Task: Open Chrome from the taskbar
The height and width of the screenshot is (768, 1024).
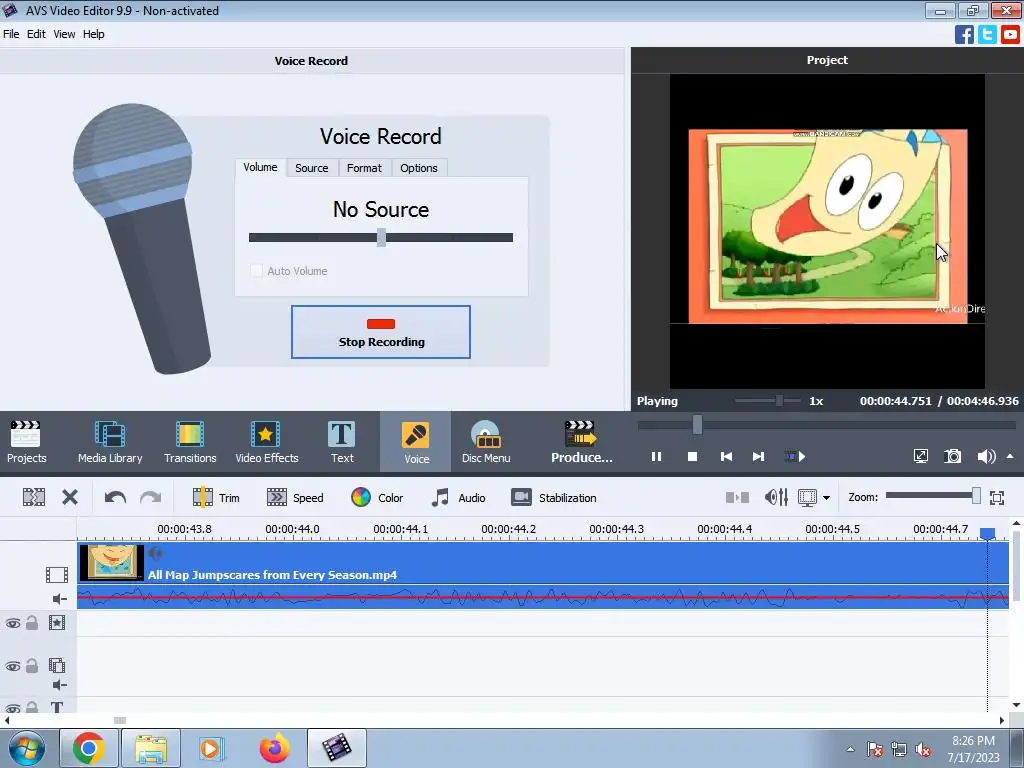Action: coord(88,748)
